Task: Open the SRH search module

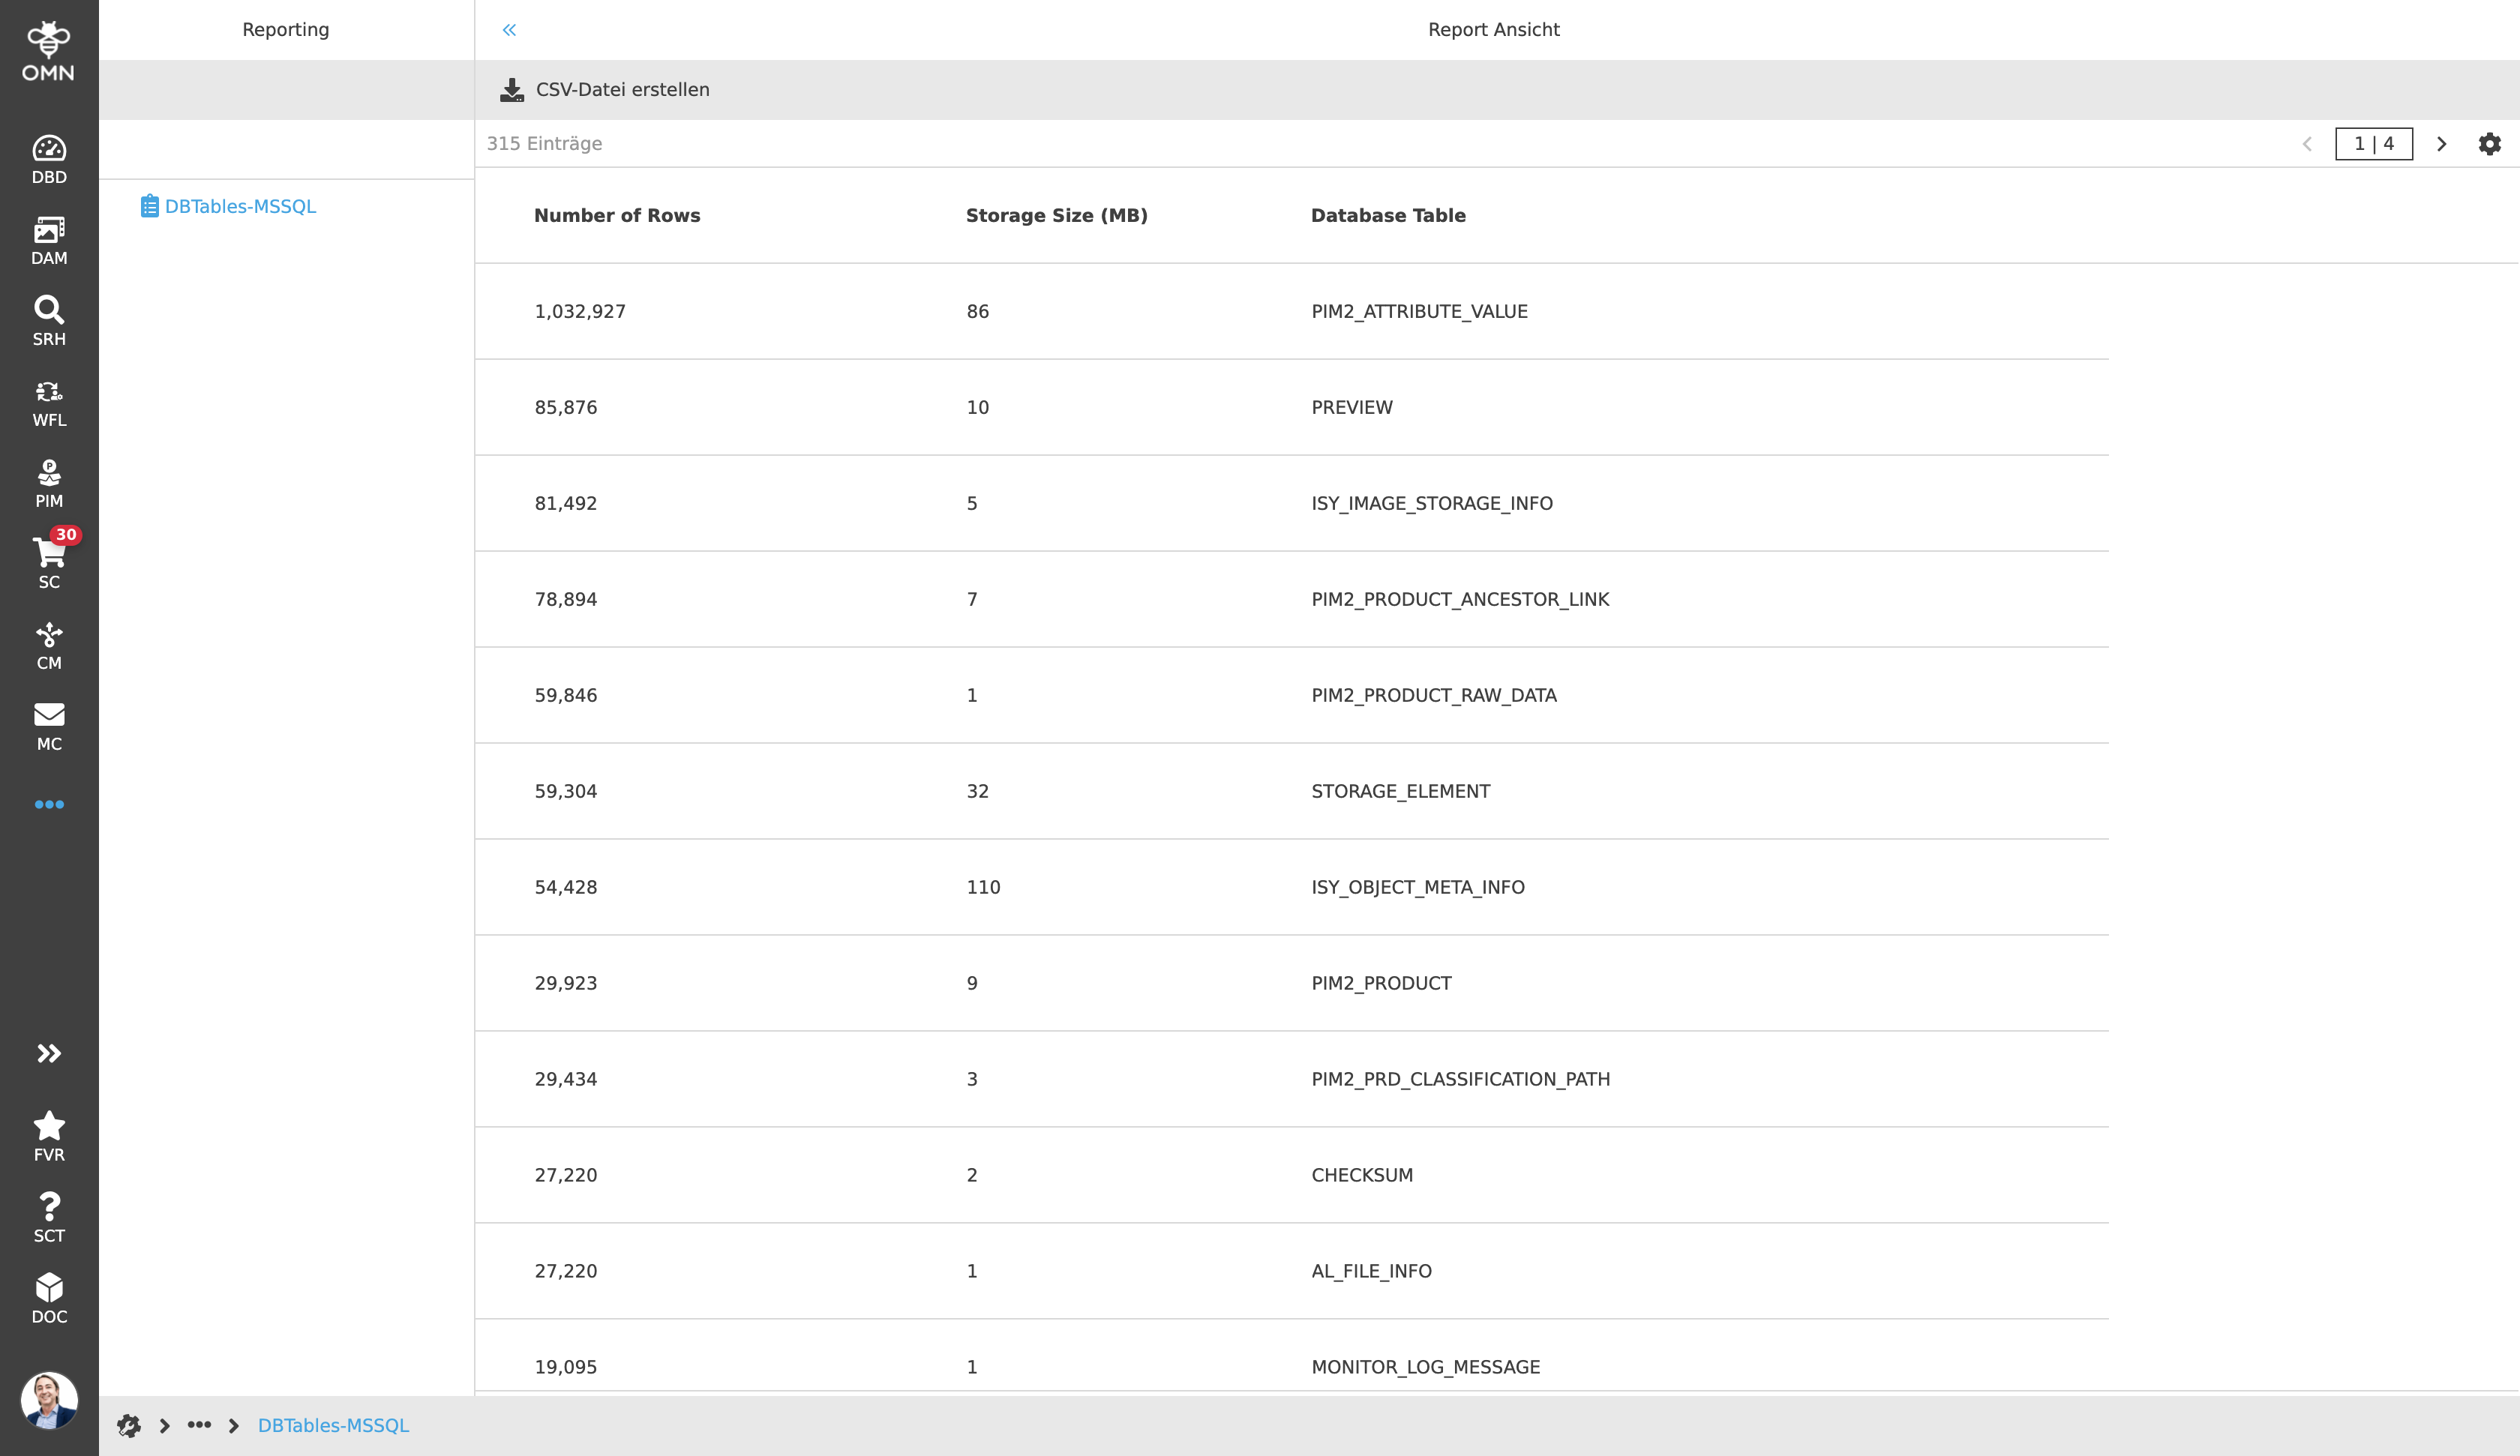Action: [49, 321]
